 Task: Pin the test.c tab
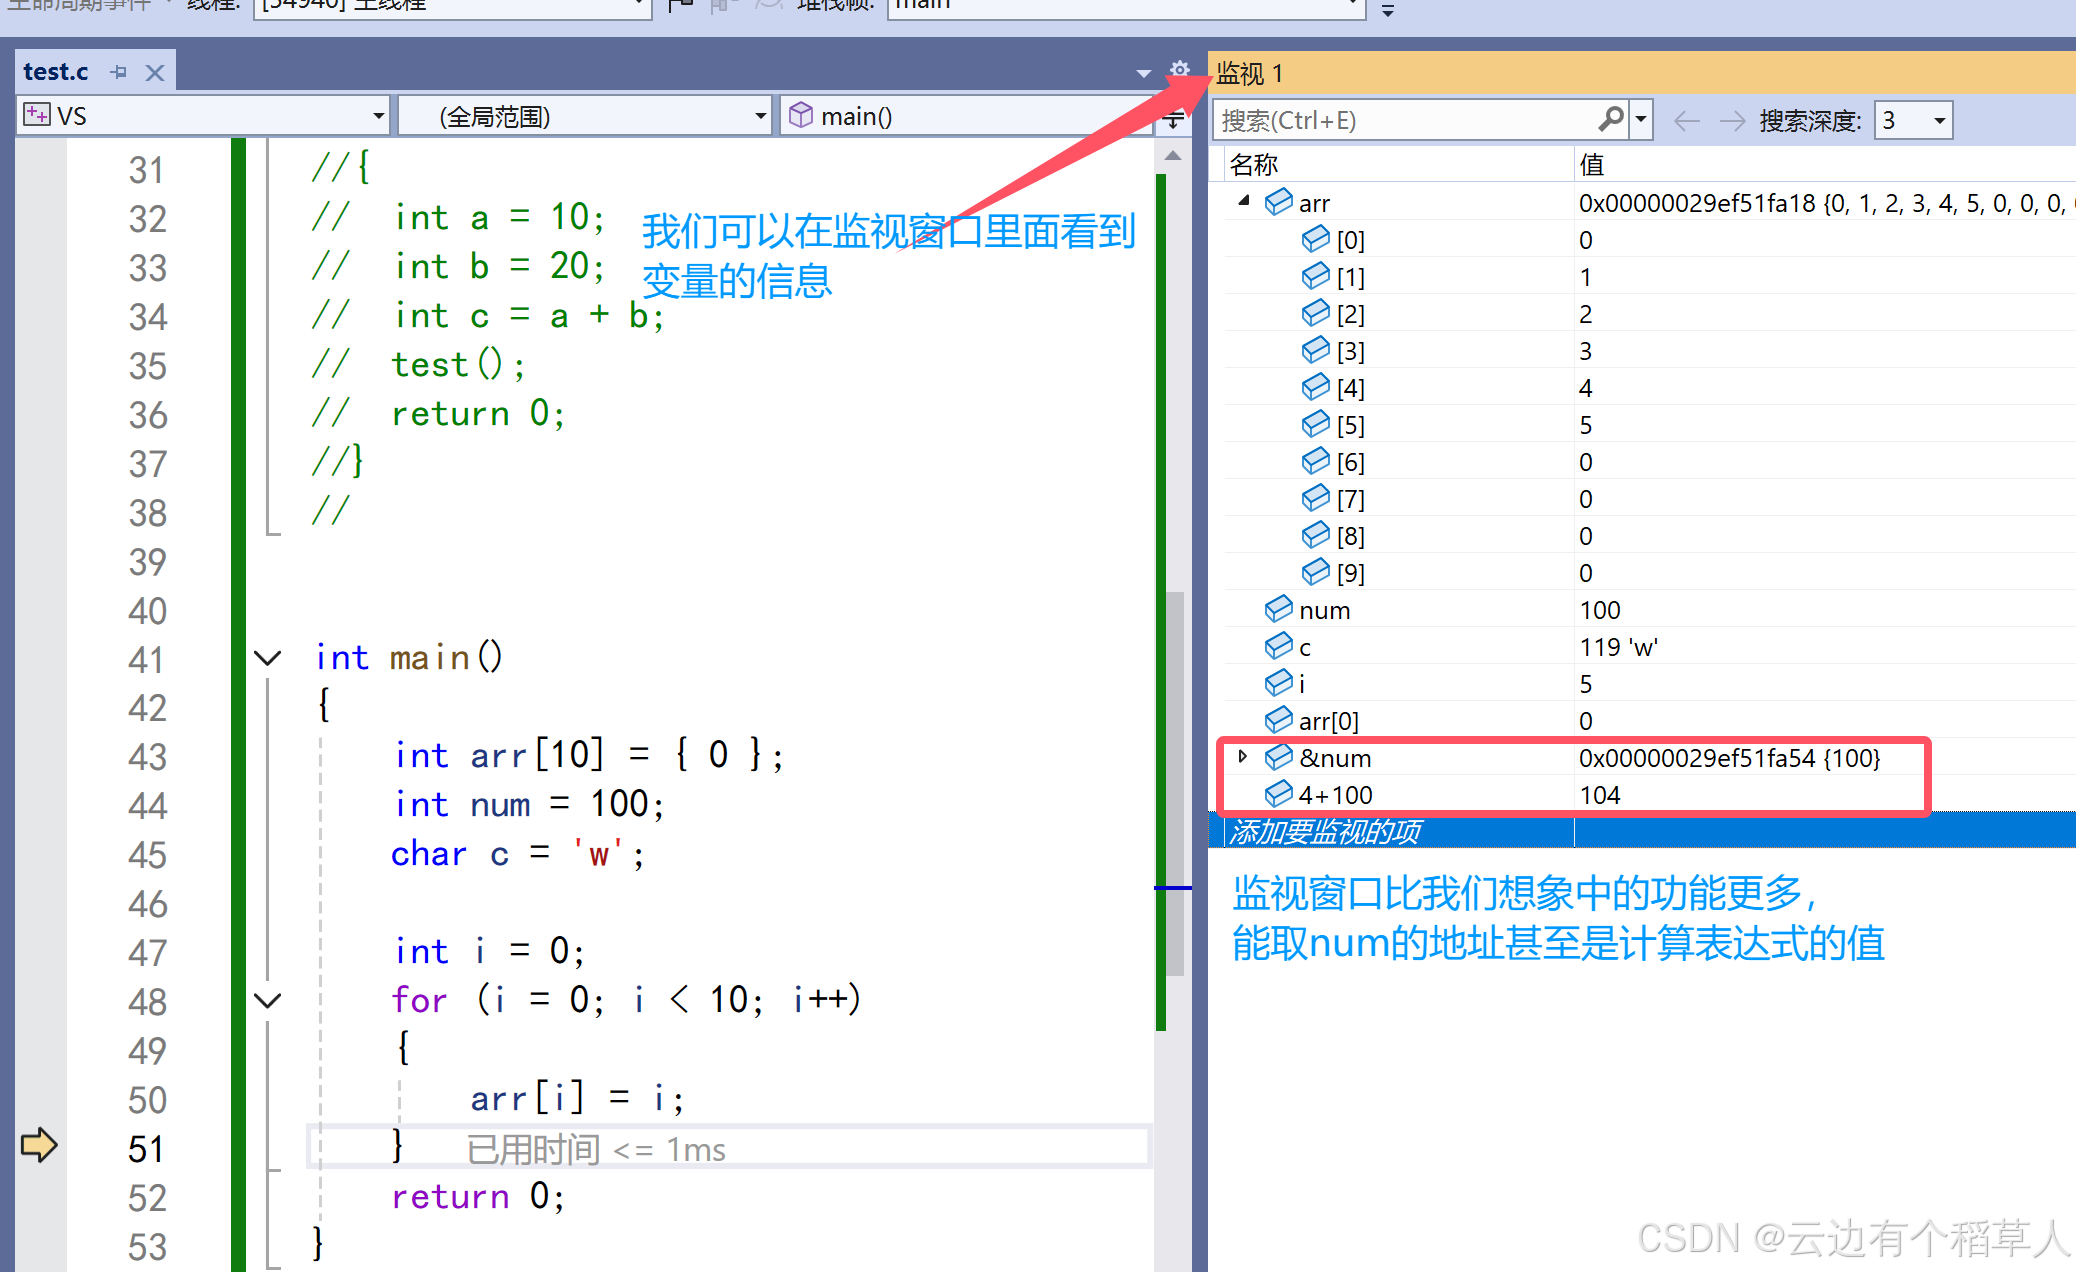click(119, 72)
